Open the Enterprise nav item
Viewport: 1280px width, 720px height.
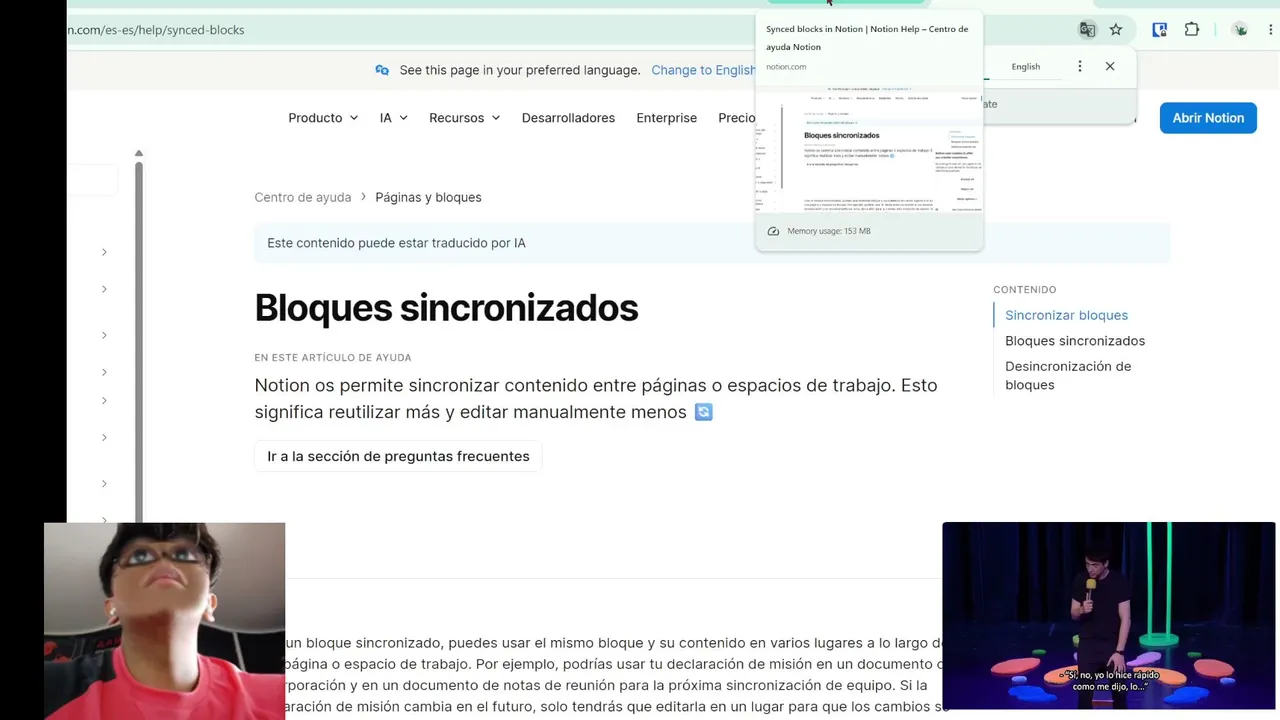[666, 118]
